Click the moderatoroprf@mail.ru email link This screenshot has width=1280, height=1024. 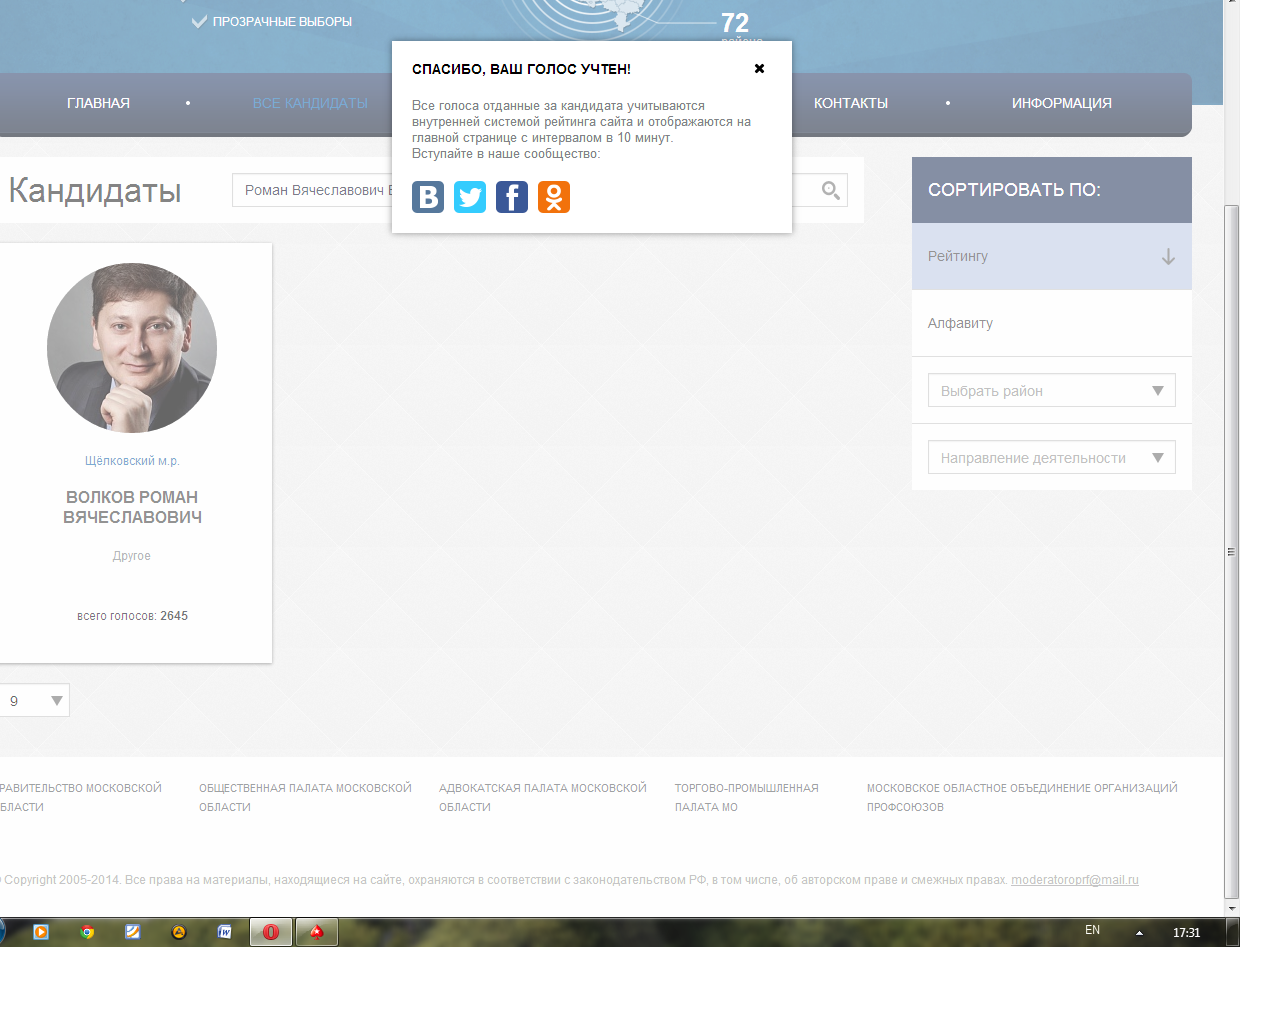[1075, 880]
